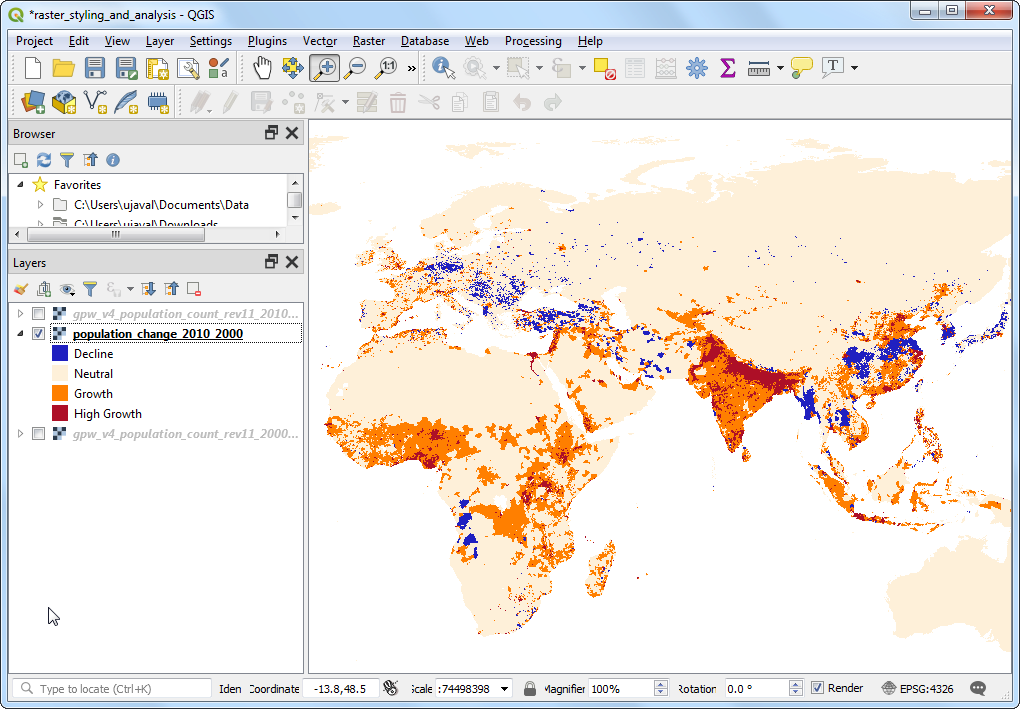Click the Map Tips speech bubble icon
The height and width of the screenshot is (709, 1020).
tap(801, 68)
